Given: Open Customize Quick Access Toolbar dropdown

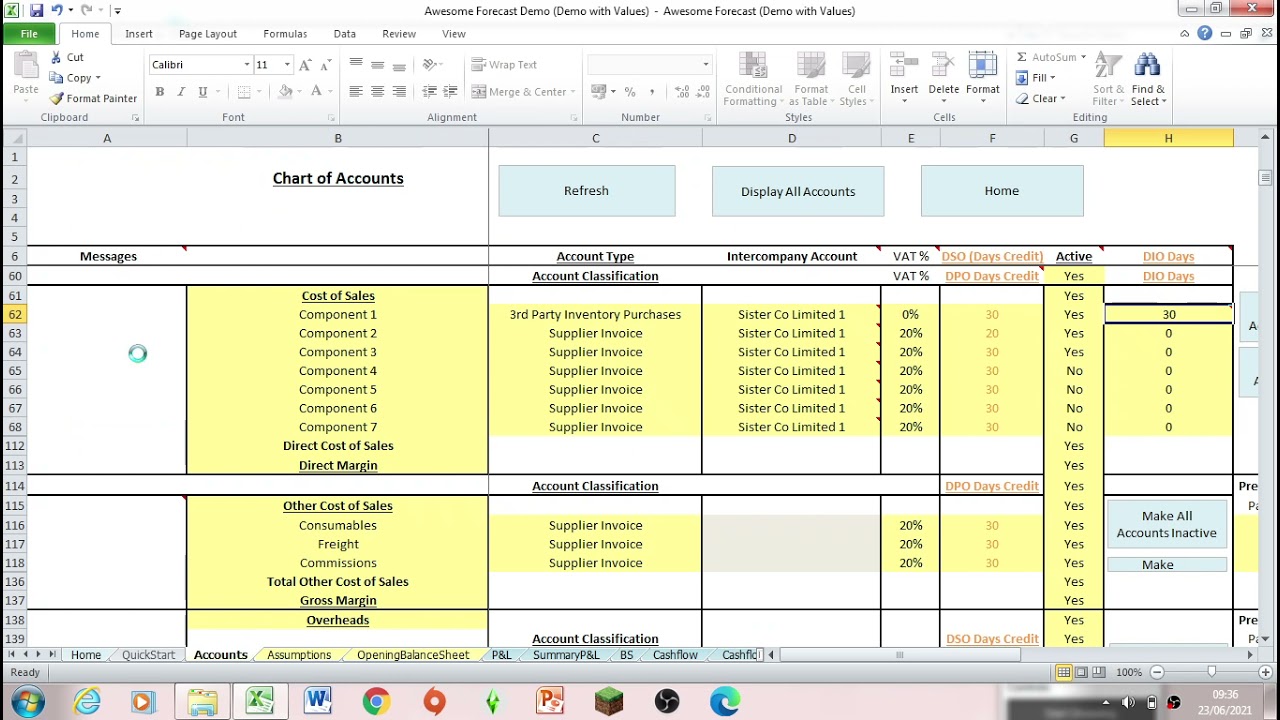Looking at the screenshot, I should click(x=117, y=11).
